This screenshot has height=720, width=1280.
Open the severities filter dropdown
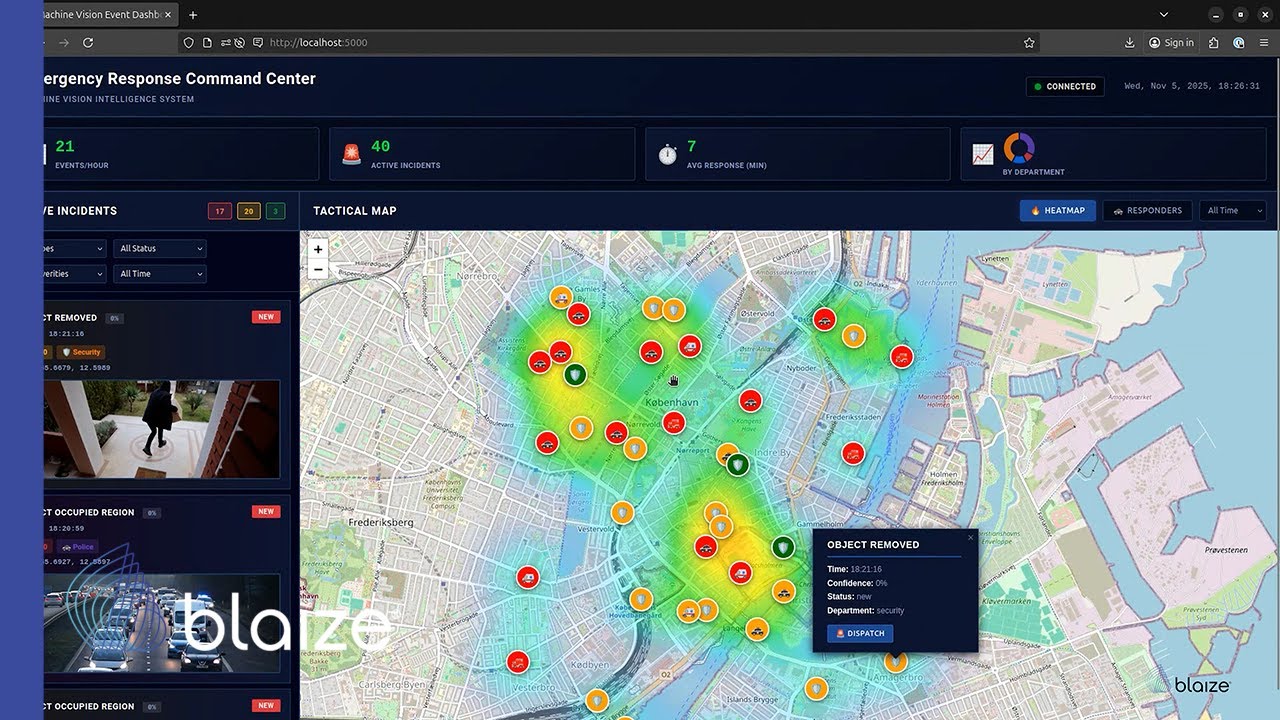pyautogui.click(x=74, y=274)
